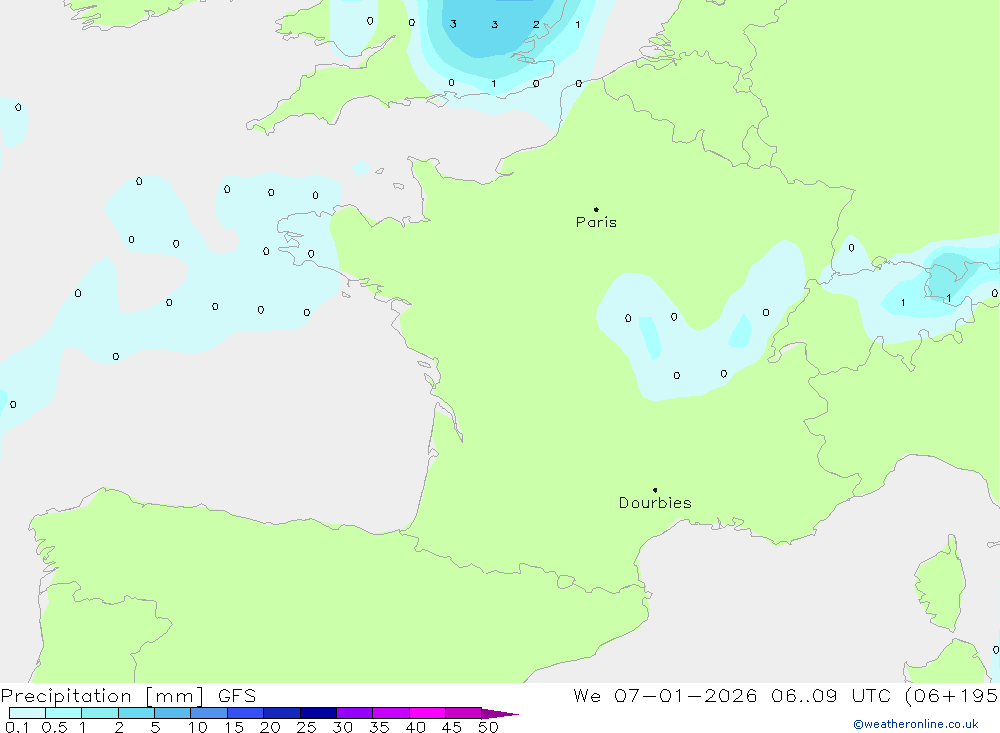Click the 'Precipitation [mm]' legend title
This screenshot has width=1000, height=733.
(103, 696)
